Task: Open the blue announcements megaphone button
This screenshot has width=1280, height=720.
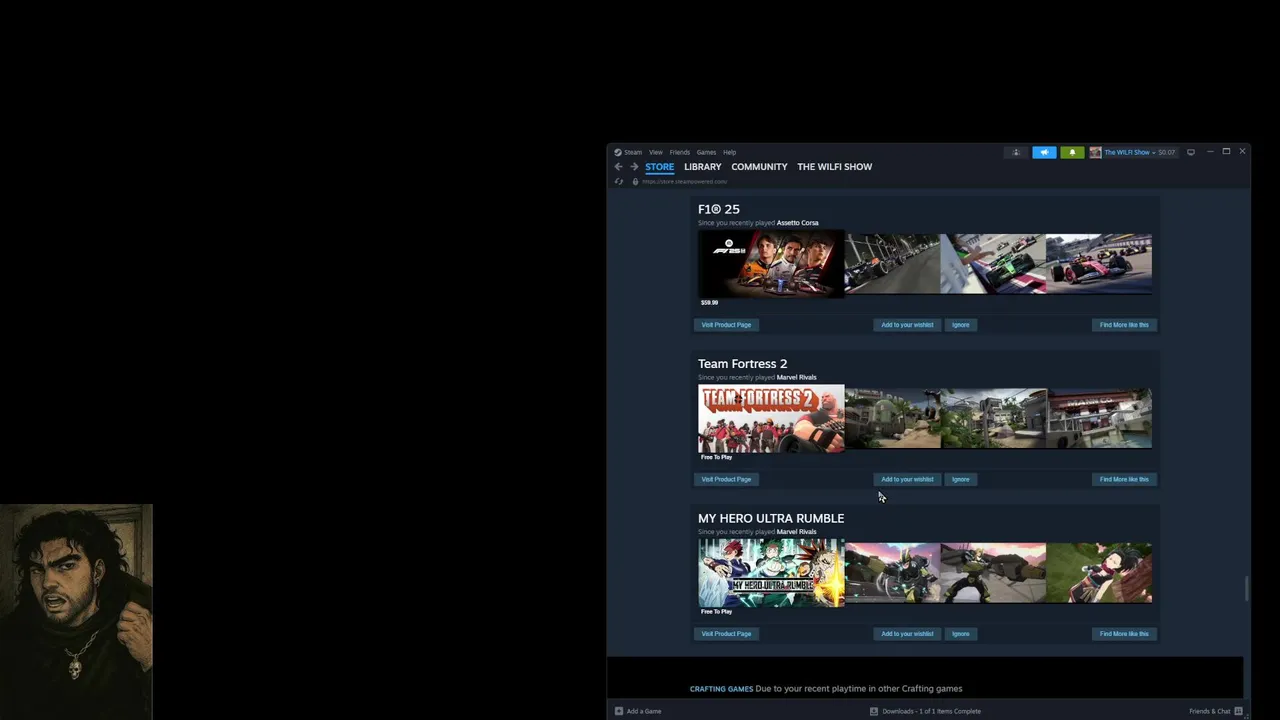Action: coord(1044,152)
